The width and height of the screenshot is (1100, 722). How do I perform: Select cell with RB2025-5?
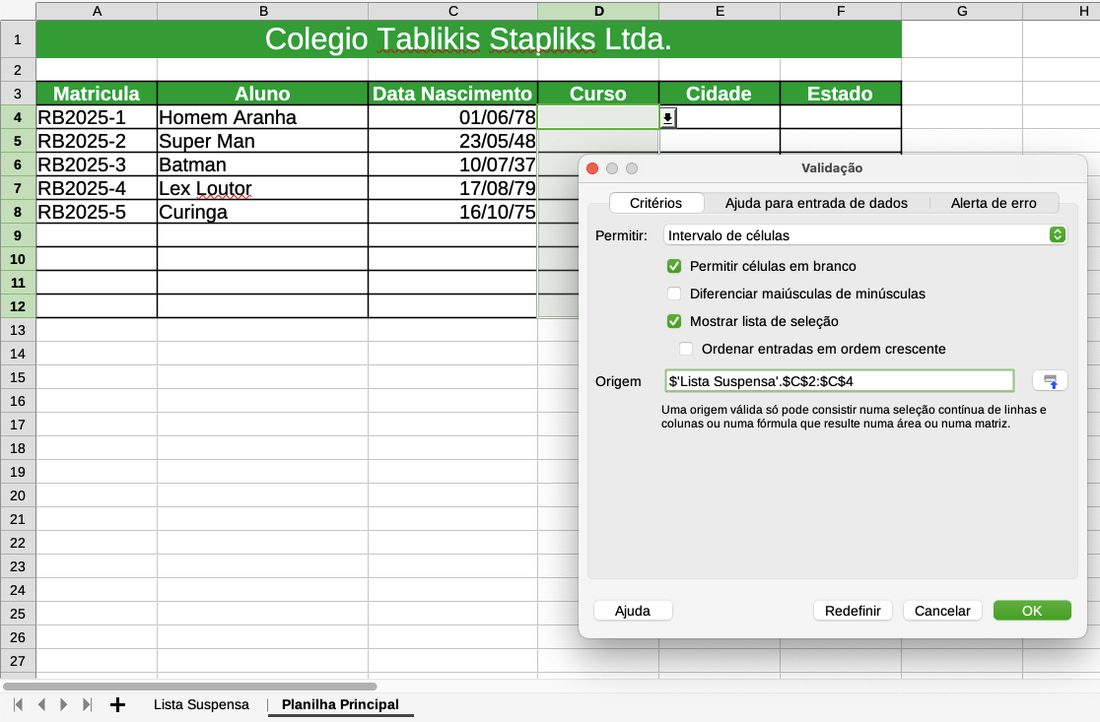pyautogui.click(x=97, y=212)
